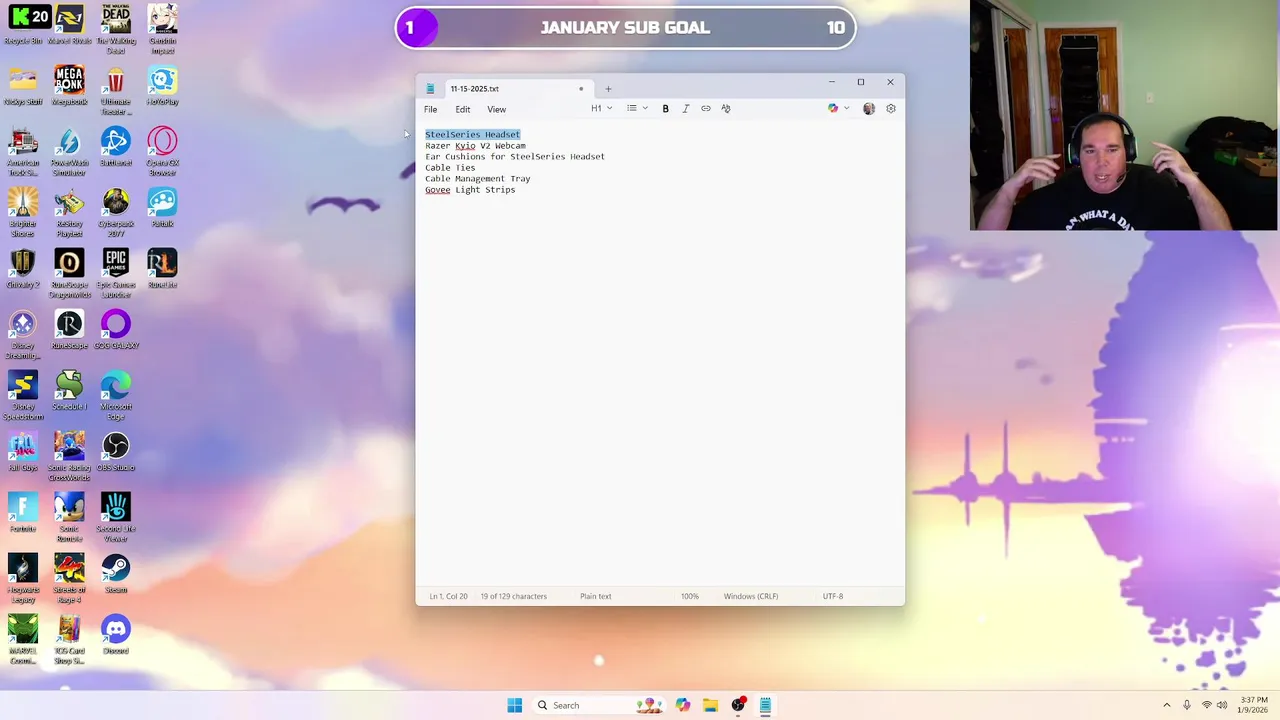Image resolution: width=1280 pixels, height=720 pixels.
Task: Select the Steam desktop icon
Action: point(116,575)
